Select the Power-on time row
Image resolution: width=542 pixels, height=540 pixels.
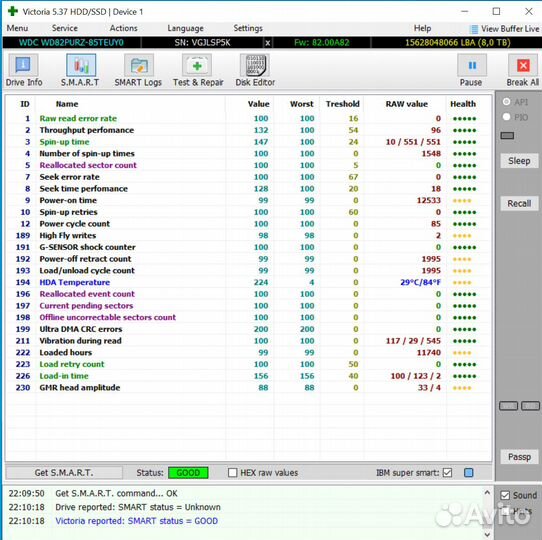(248, 201)
